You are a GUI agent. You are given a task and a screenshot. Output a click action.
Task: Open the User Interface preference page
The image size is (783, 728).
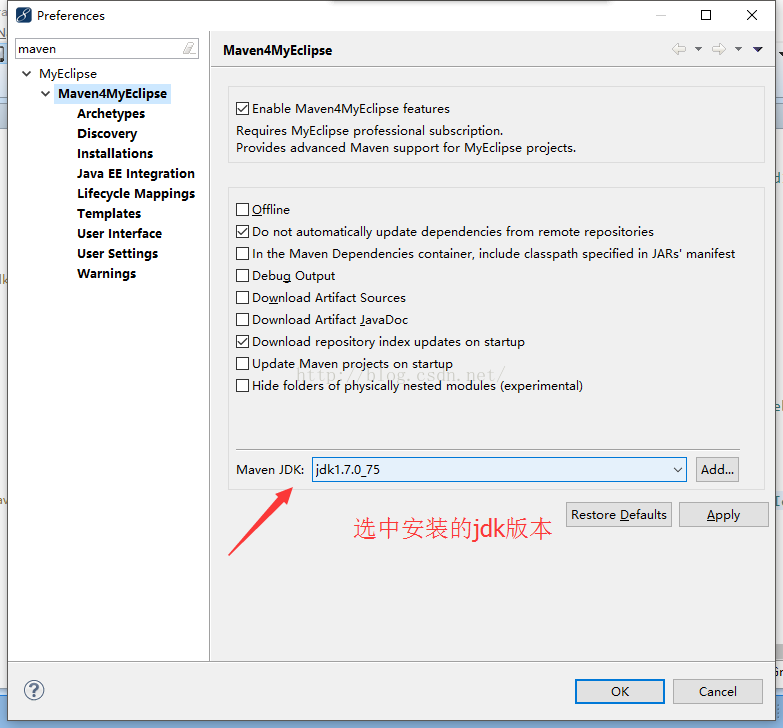(119, 233)
